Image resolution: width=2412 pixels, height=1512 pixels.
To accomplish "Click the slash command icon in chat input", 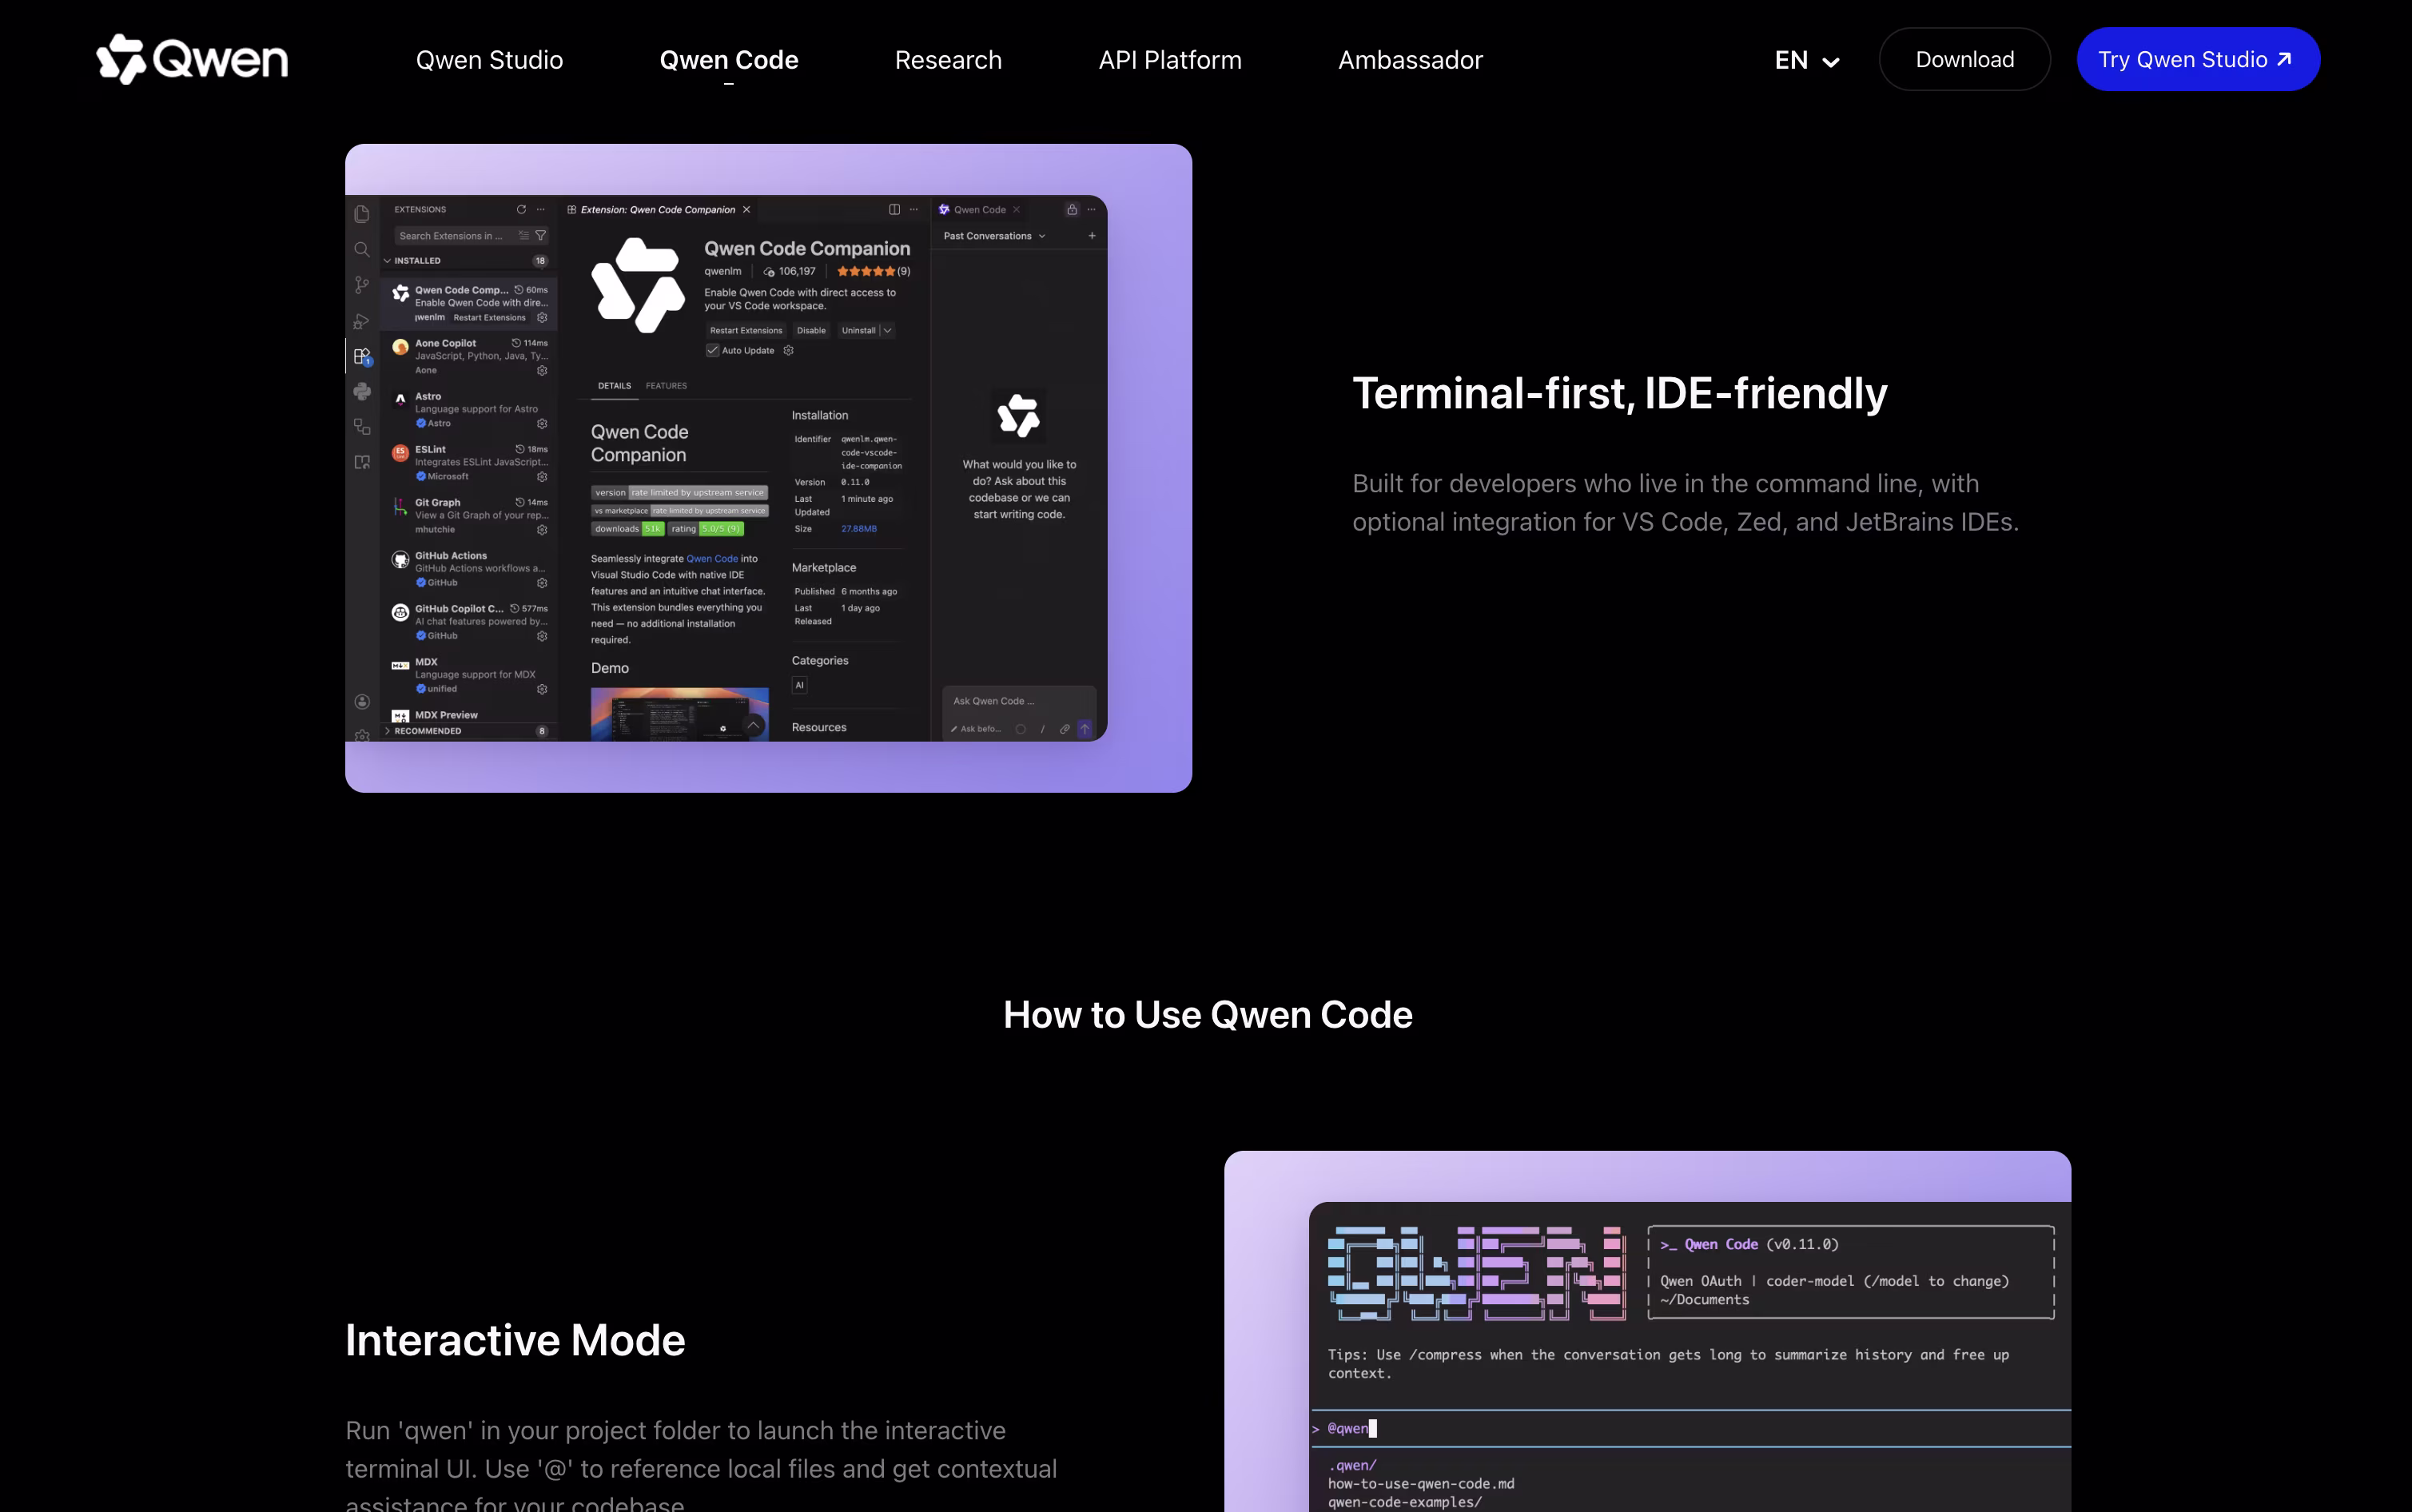I will [1043, 729].
